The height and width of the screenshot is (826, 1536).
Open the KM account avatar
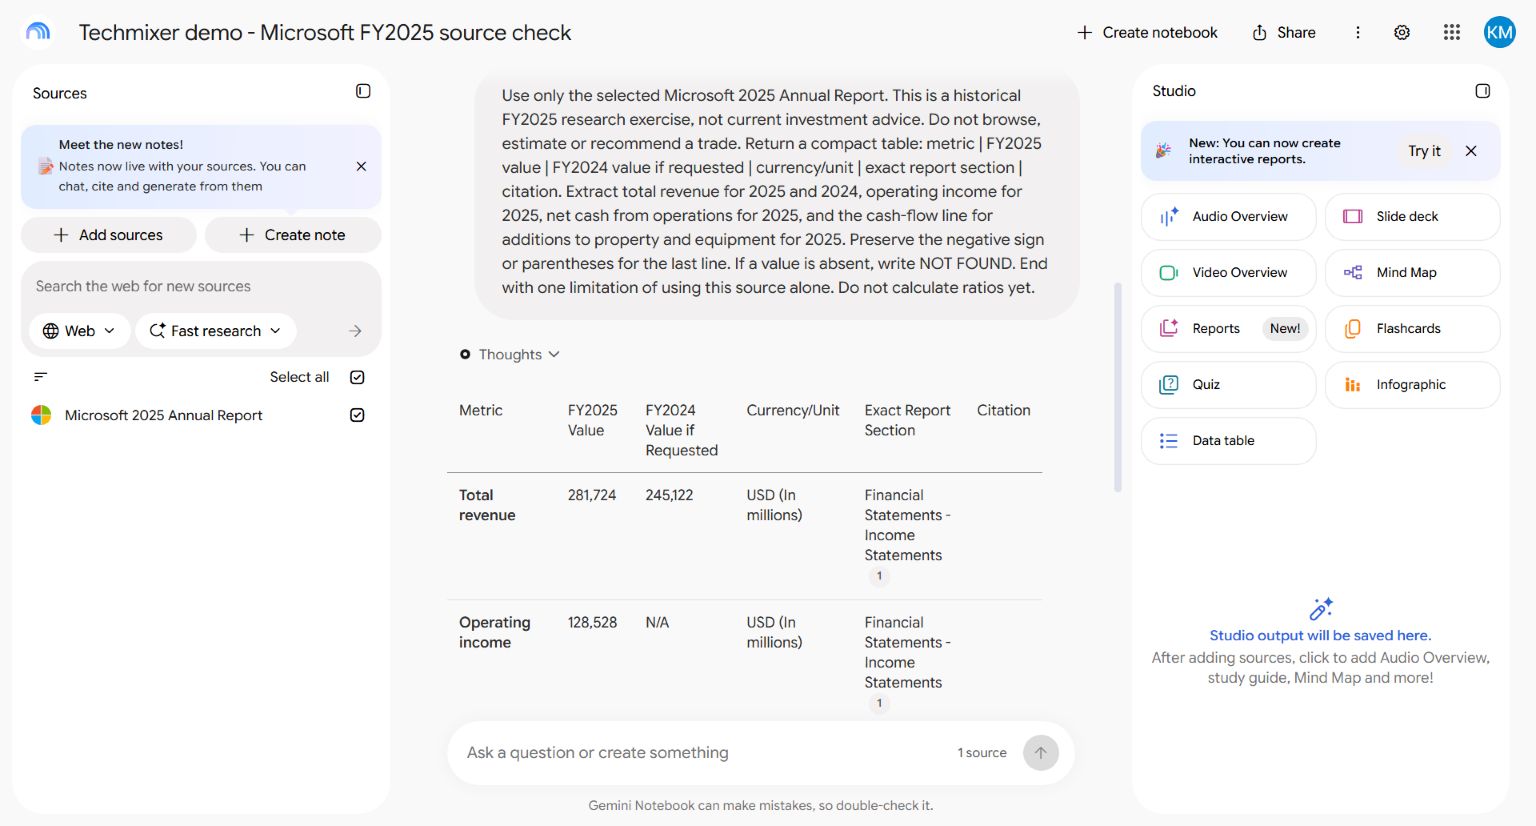click(1499, 32)
